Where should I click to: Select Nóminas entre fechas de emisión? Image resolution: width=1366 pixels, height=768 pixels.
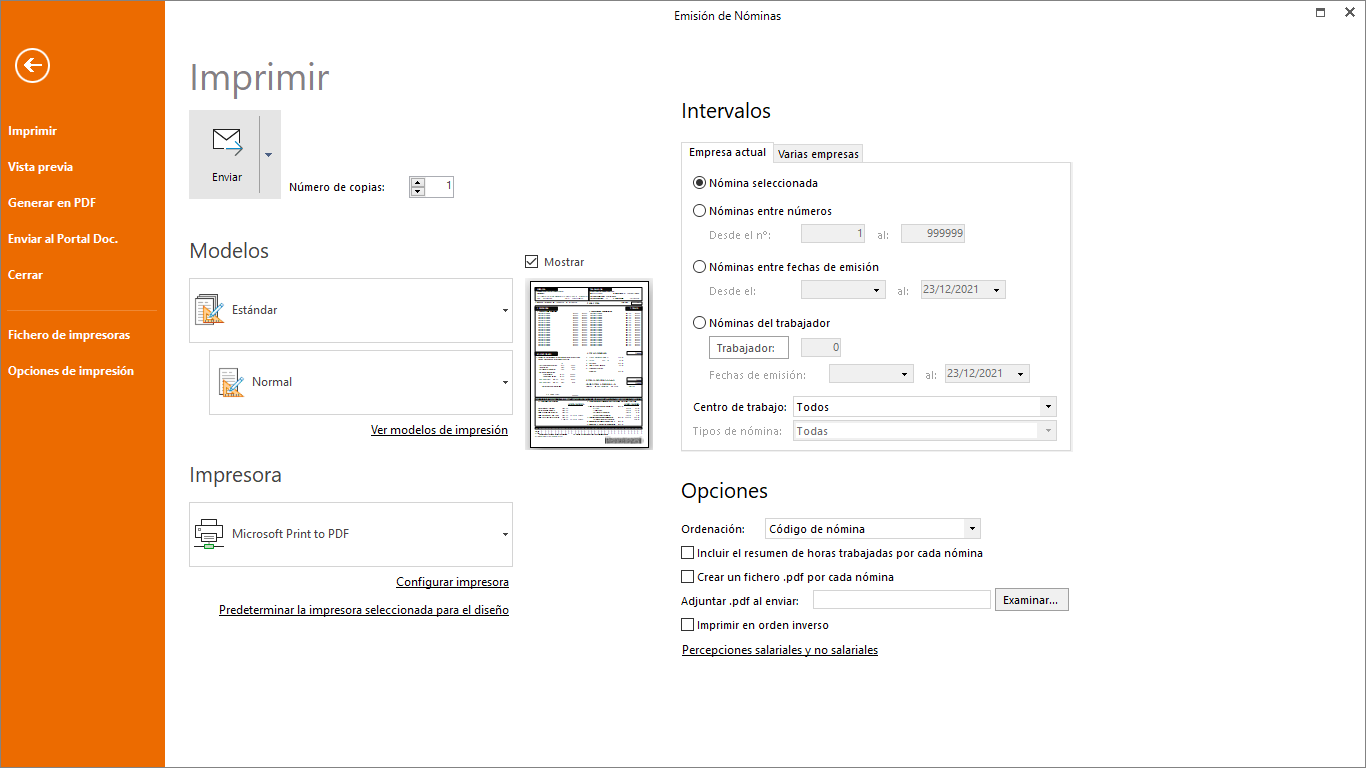700,267
